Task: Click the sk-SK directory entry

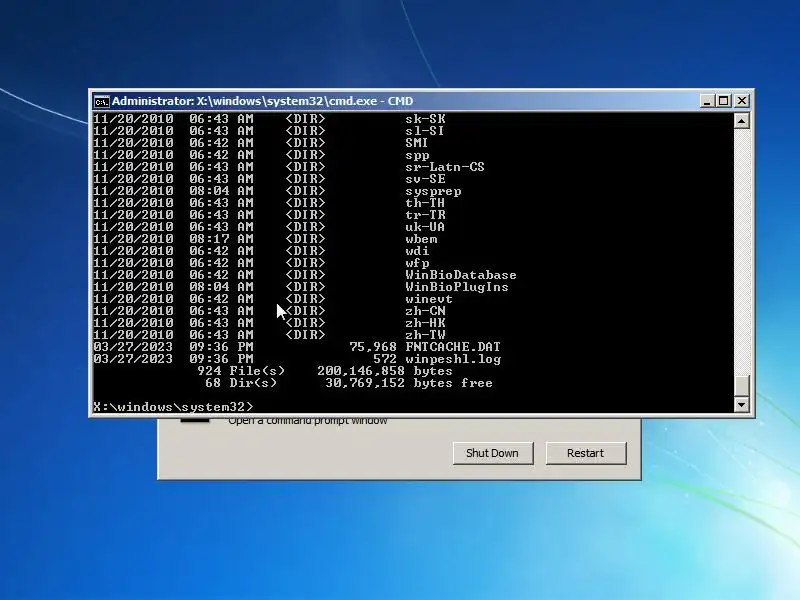Action: tap(425, 119)
